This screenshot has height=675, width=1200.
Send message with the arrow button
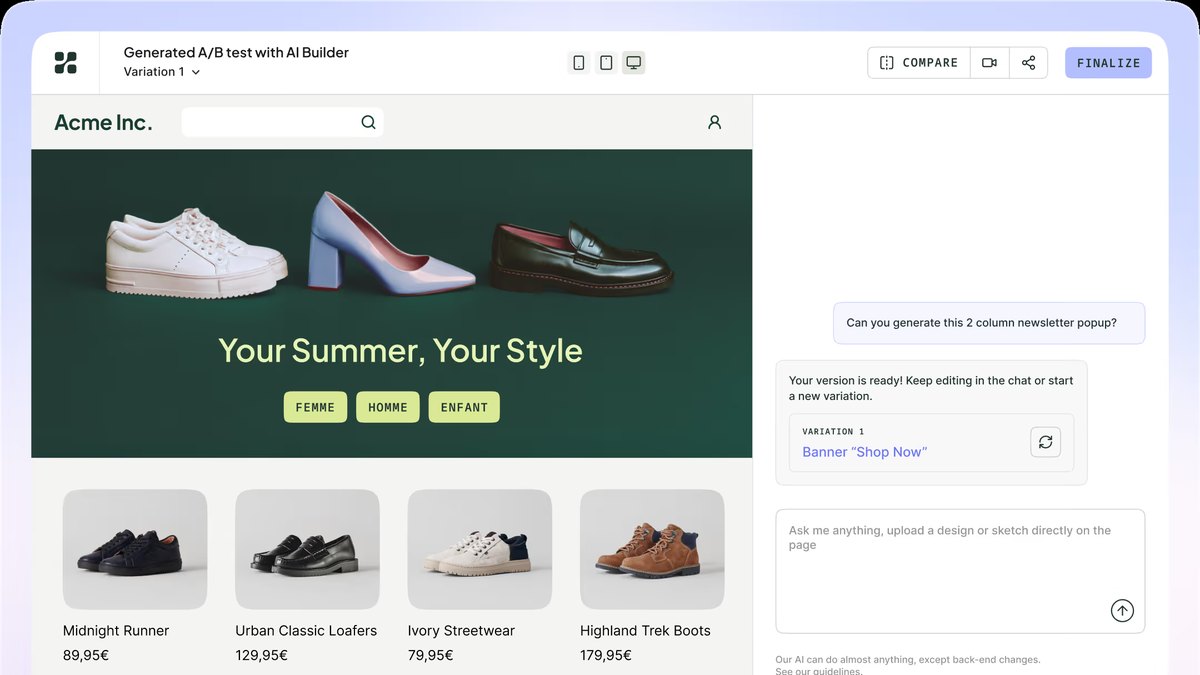click(x=1122, y=610)
